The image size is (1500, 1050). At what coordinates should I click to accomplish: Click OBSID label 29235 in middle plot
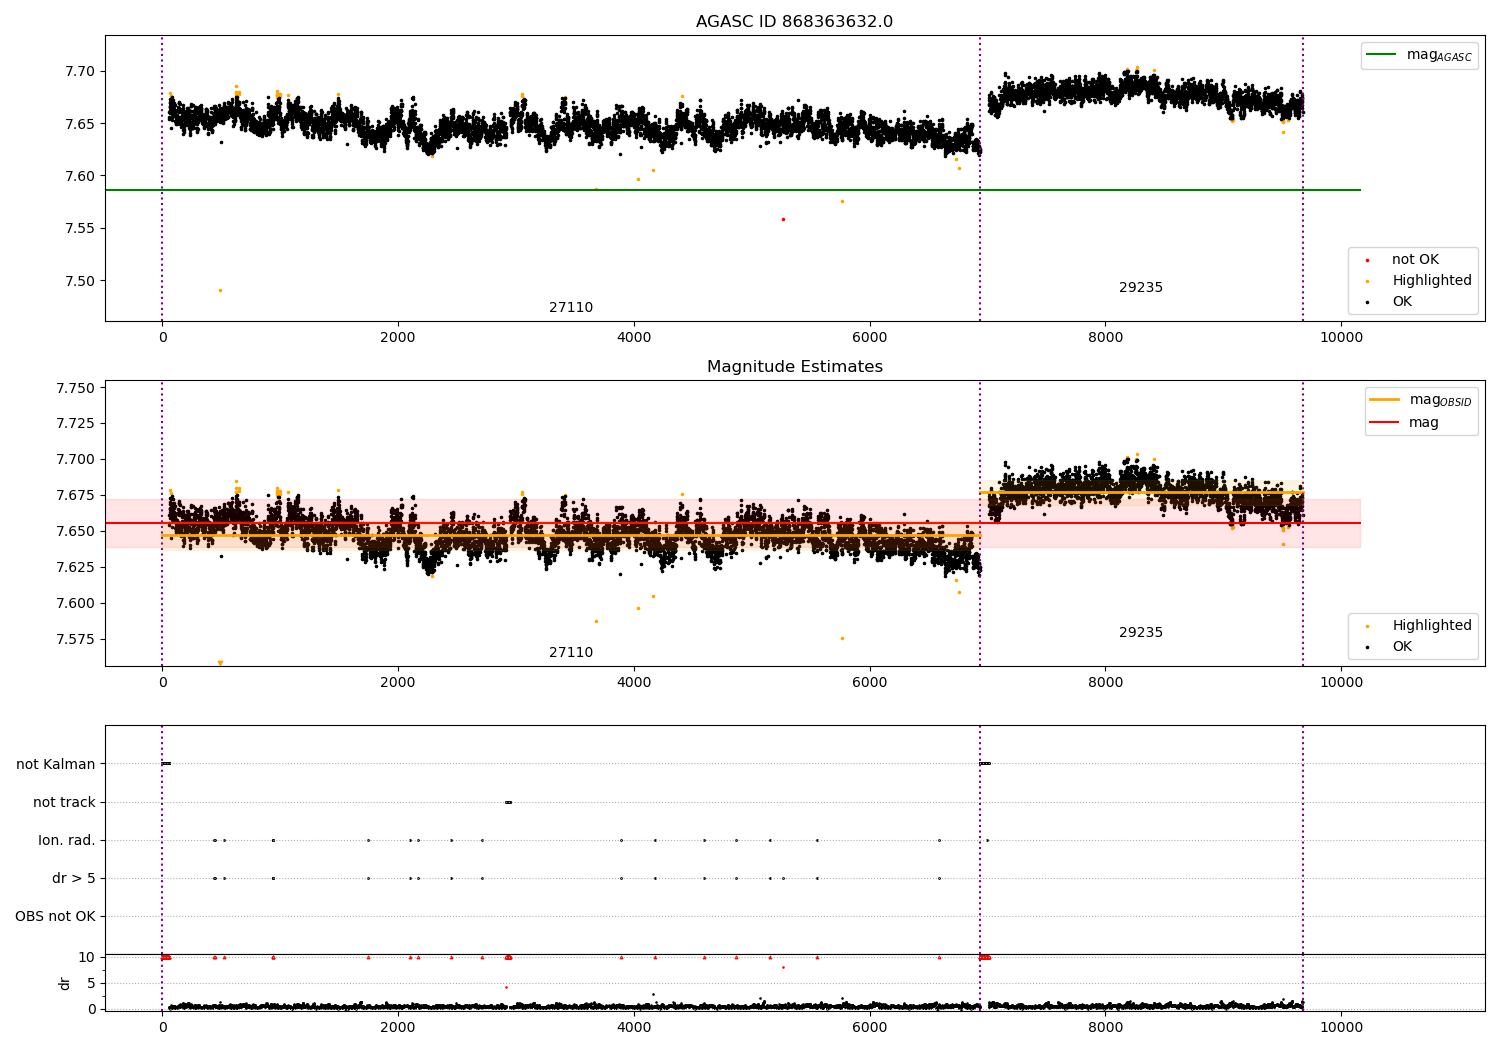[x=1141, y=633]
